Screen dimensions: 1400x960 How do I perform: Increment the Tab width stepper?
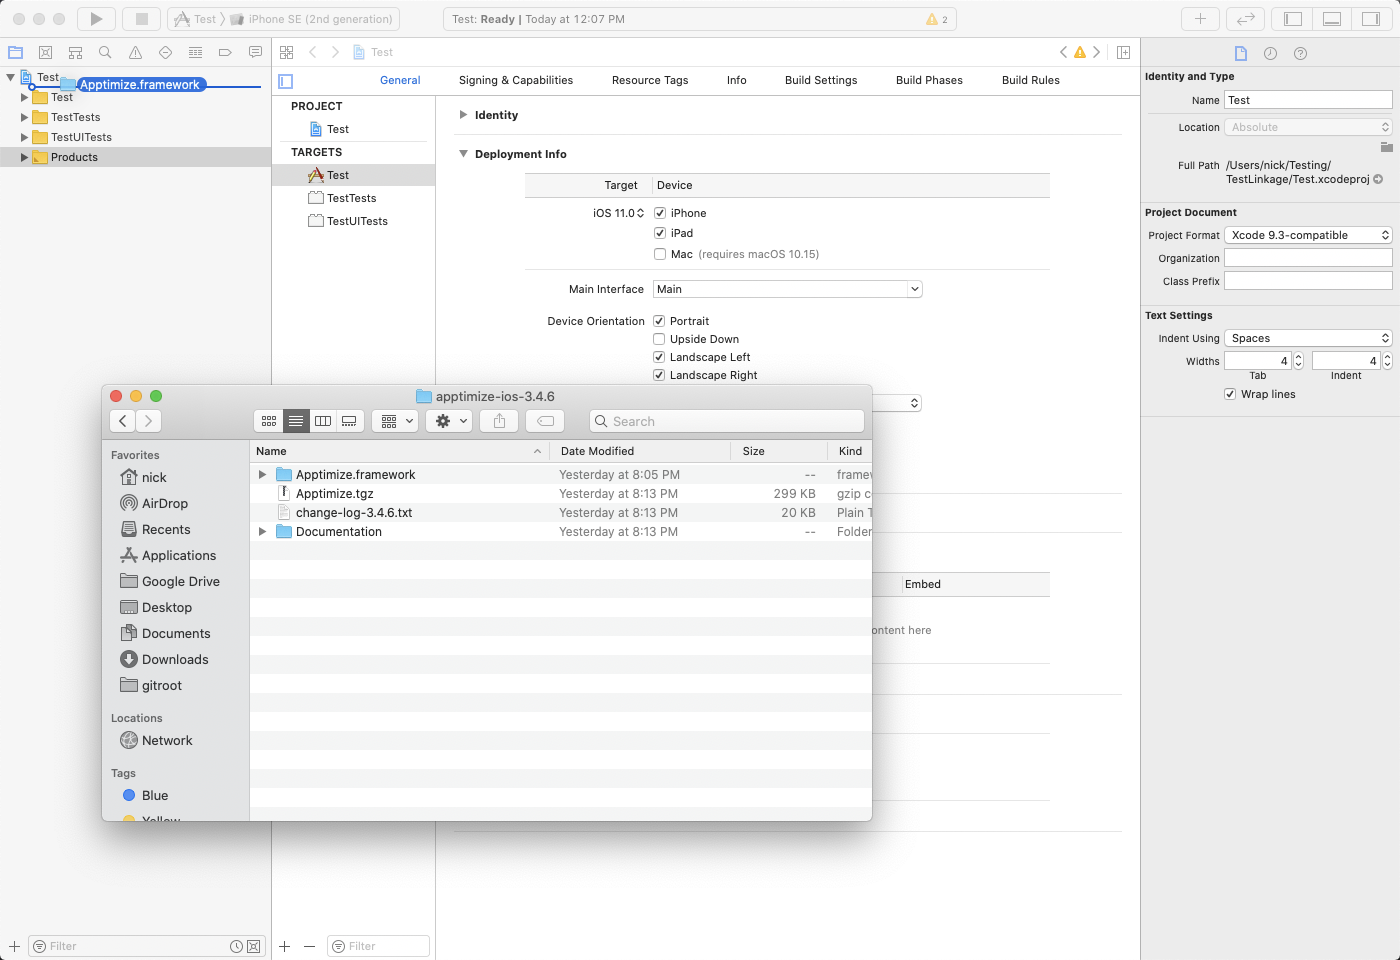point(1299,357)
